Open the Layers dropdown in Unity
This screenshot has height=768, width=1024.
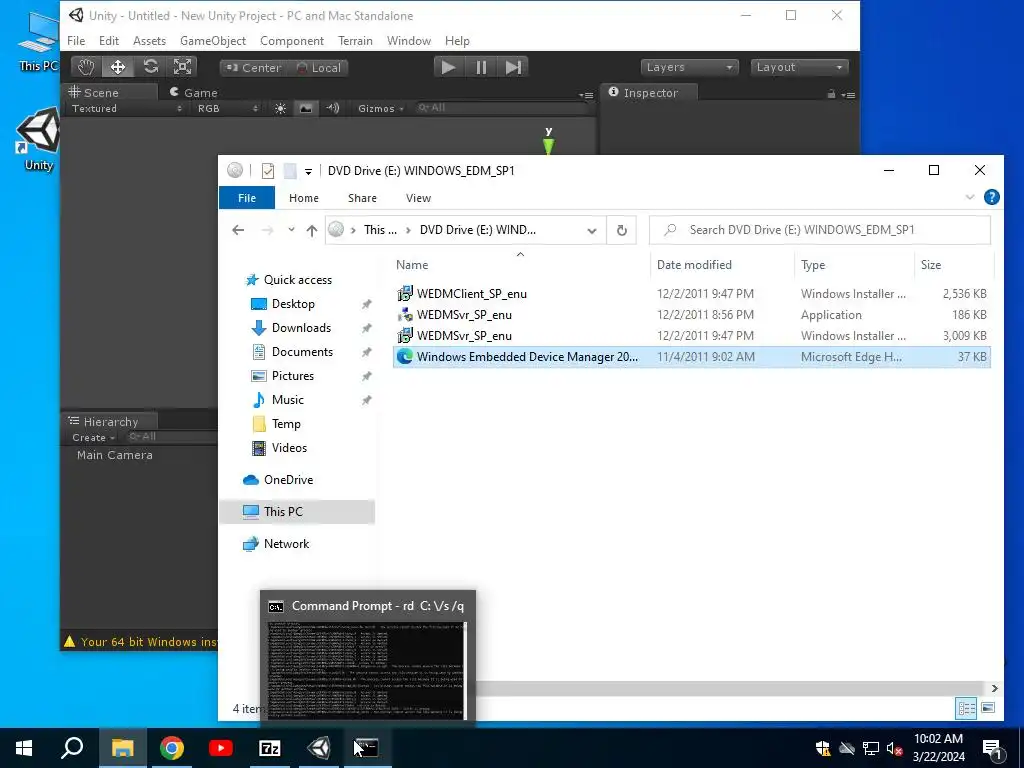(689, 67)
